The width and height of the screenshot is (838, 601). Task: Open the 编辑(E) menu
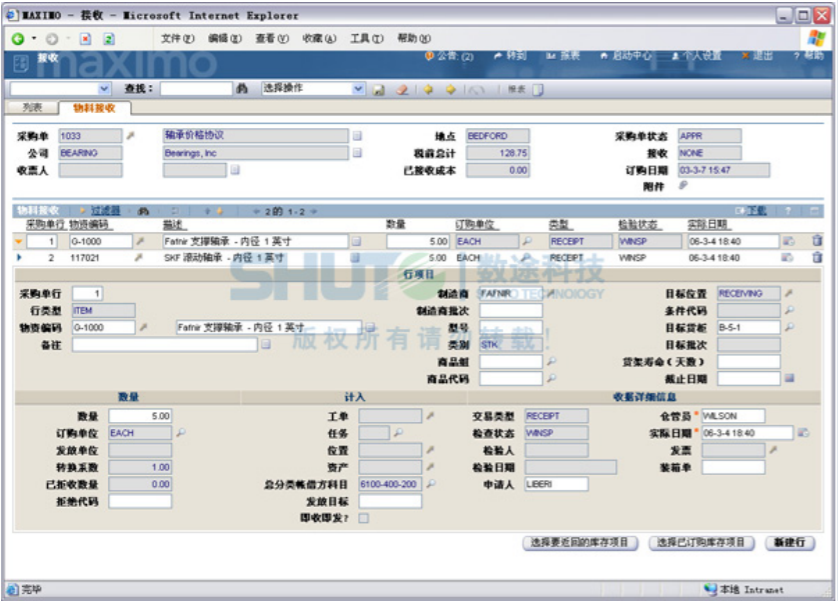224,38
